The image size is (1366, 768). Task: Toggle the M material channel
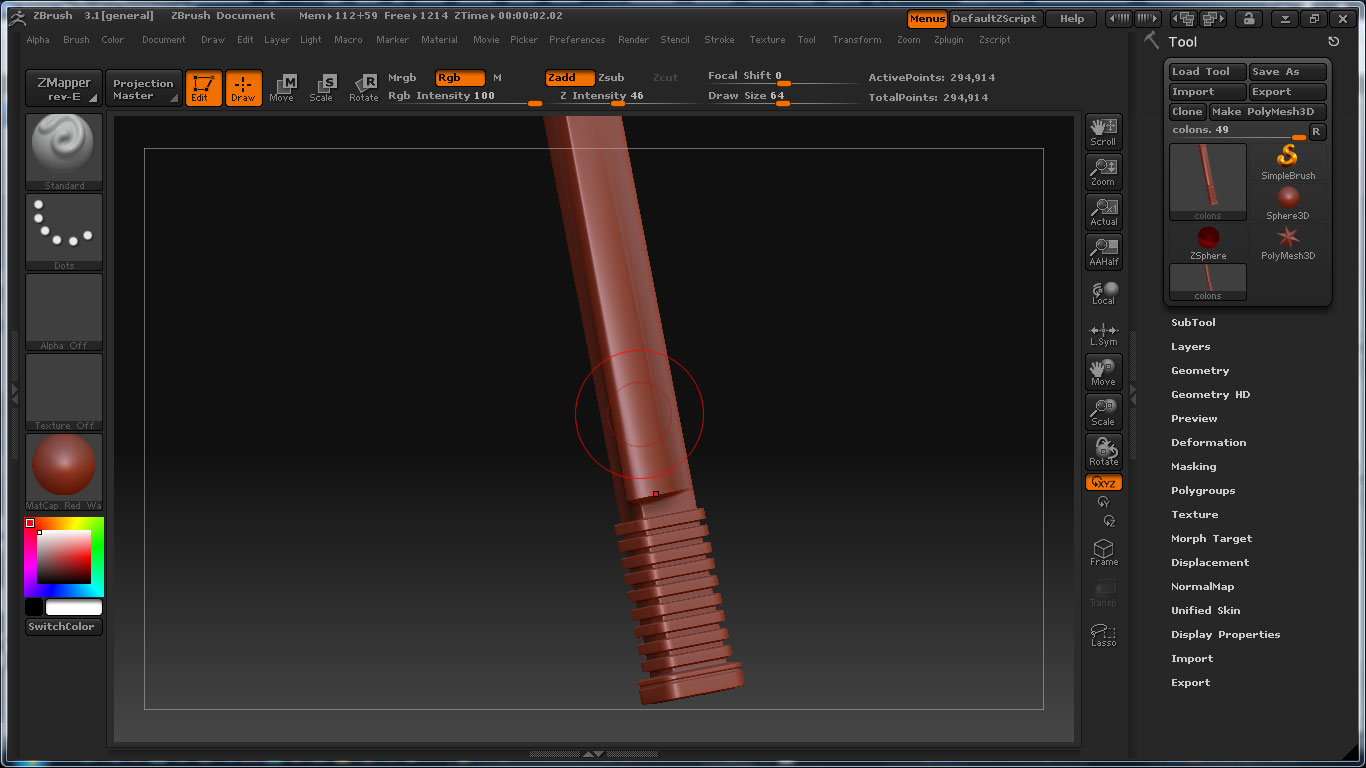pos(497,77)
